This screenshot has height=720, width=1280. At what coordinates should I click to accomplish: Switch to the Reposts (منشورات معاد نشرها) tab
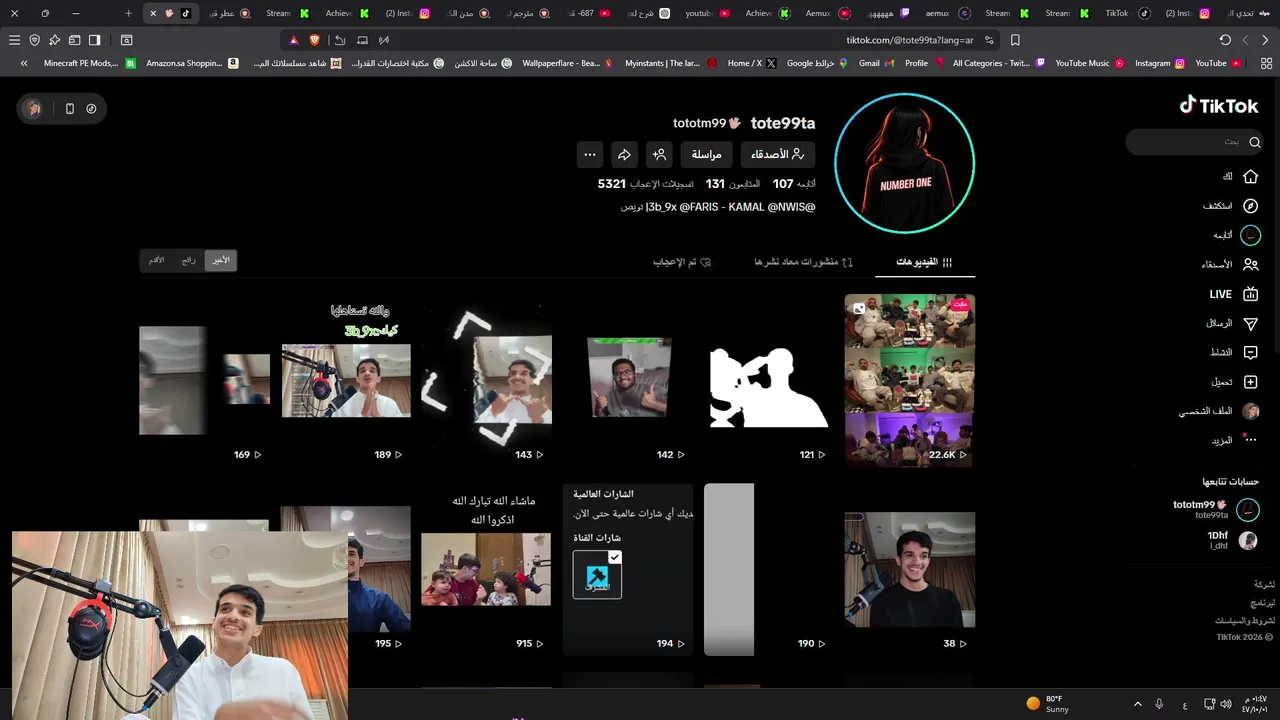[x=804, y=262]
